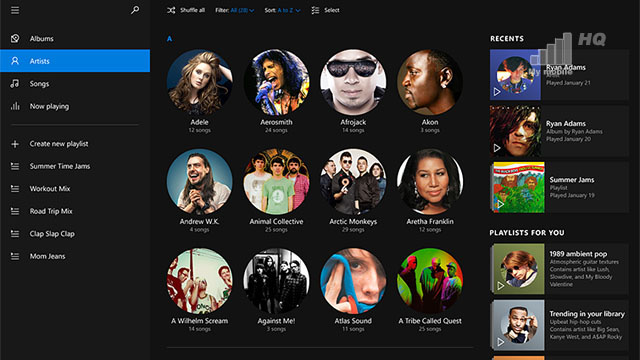
Task: Open Arctic Monkeys artist photo
Action: tap(353, 182)
